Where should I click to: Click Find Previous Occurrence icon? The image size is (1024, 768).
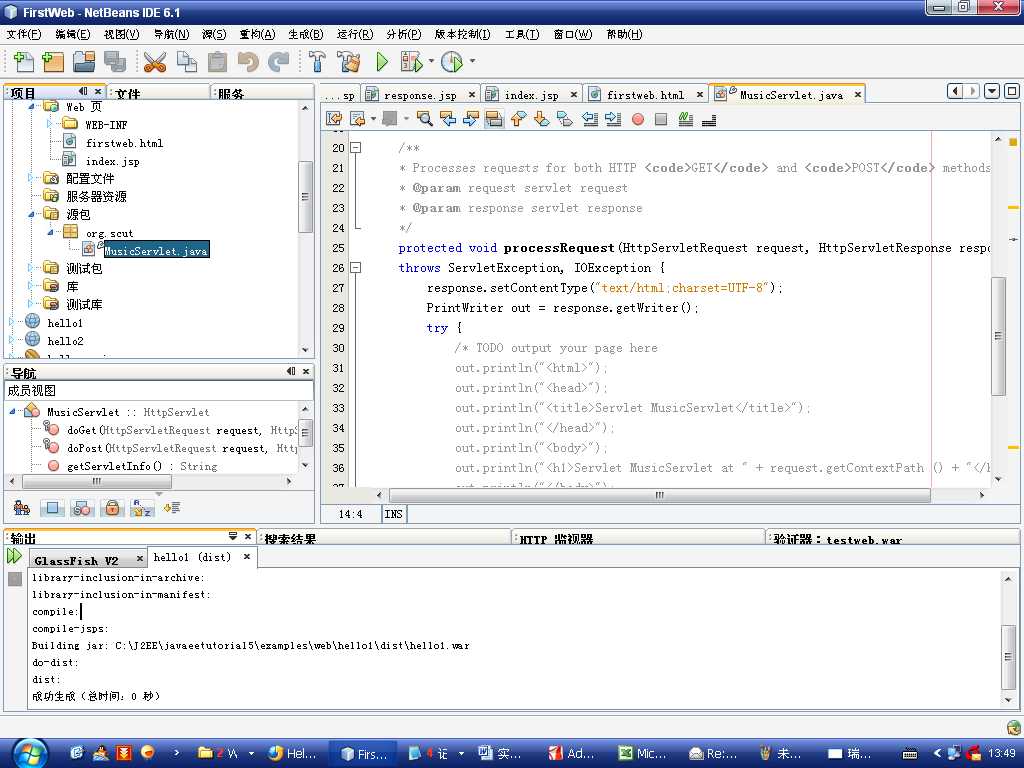point(448,119)
